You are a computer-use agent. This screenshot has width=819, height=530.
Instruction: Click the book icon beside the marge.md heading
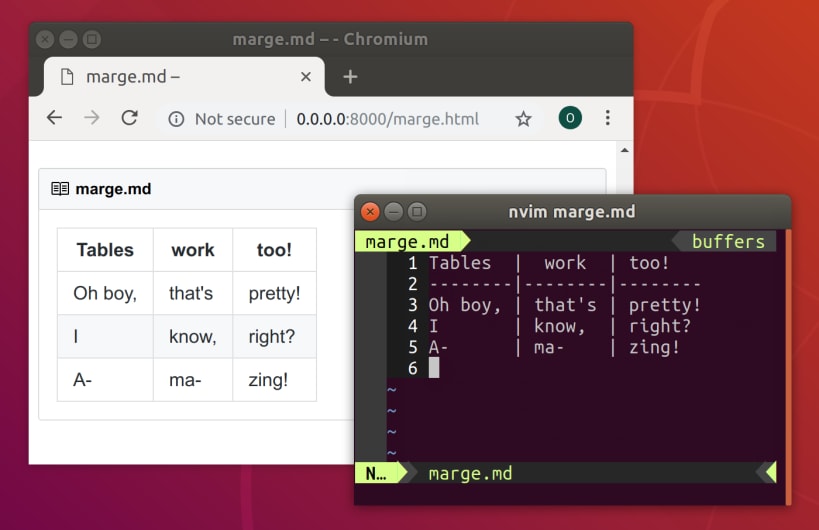click(60, 189)
